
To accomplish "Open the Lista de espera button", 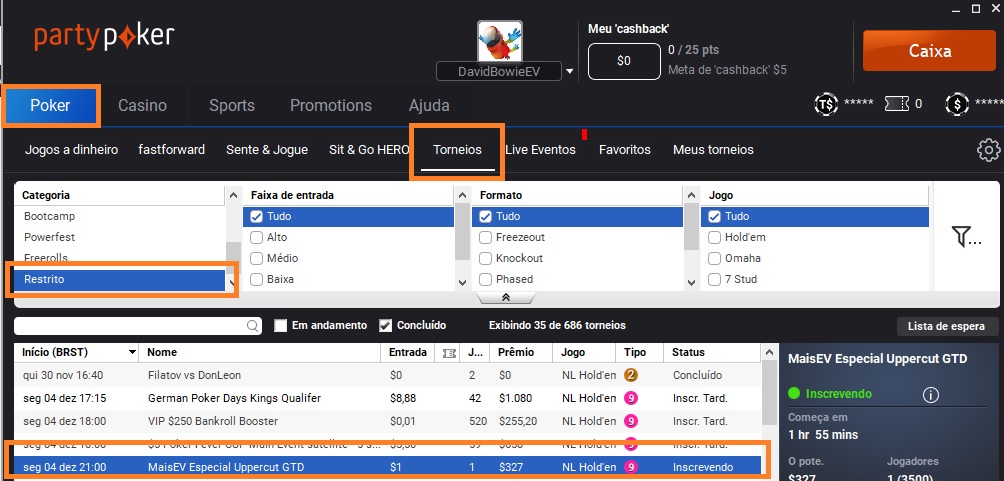I will click(x=946, y=327).
